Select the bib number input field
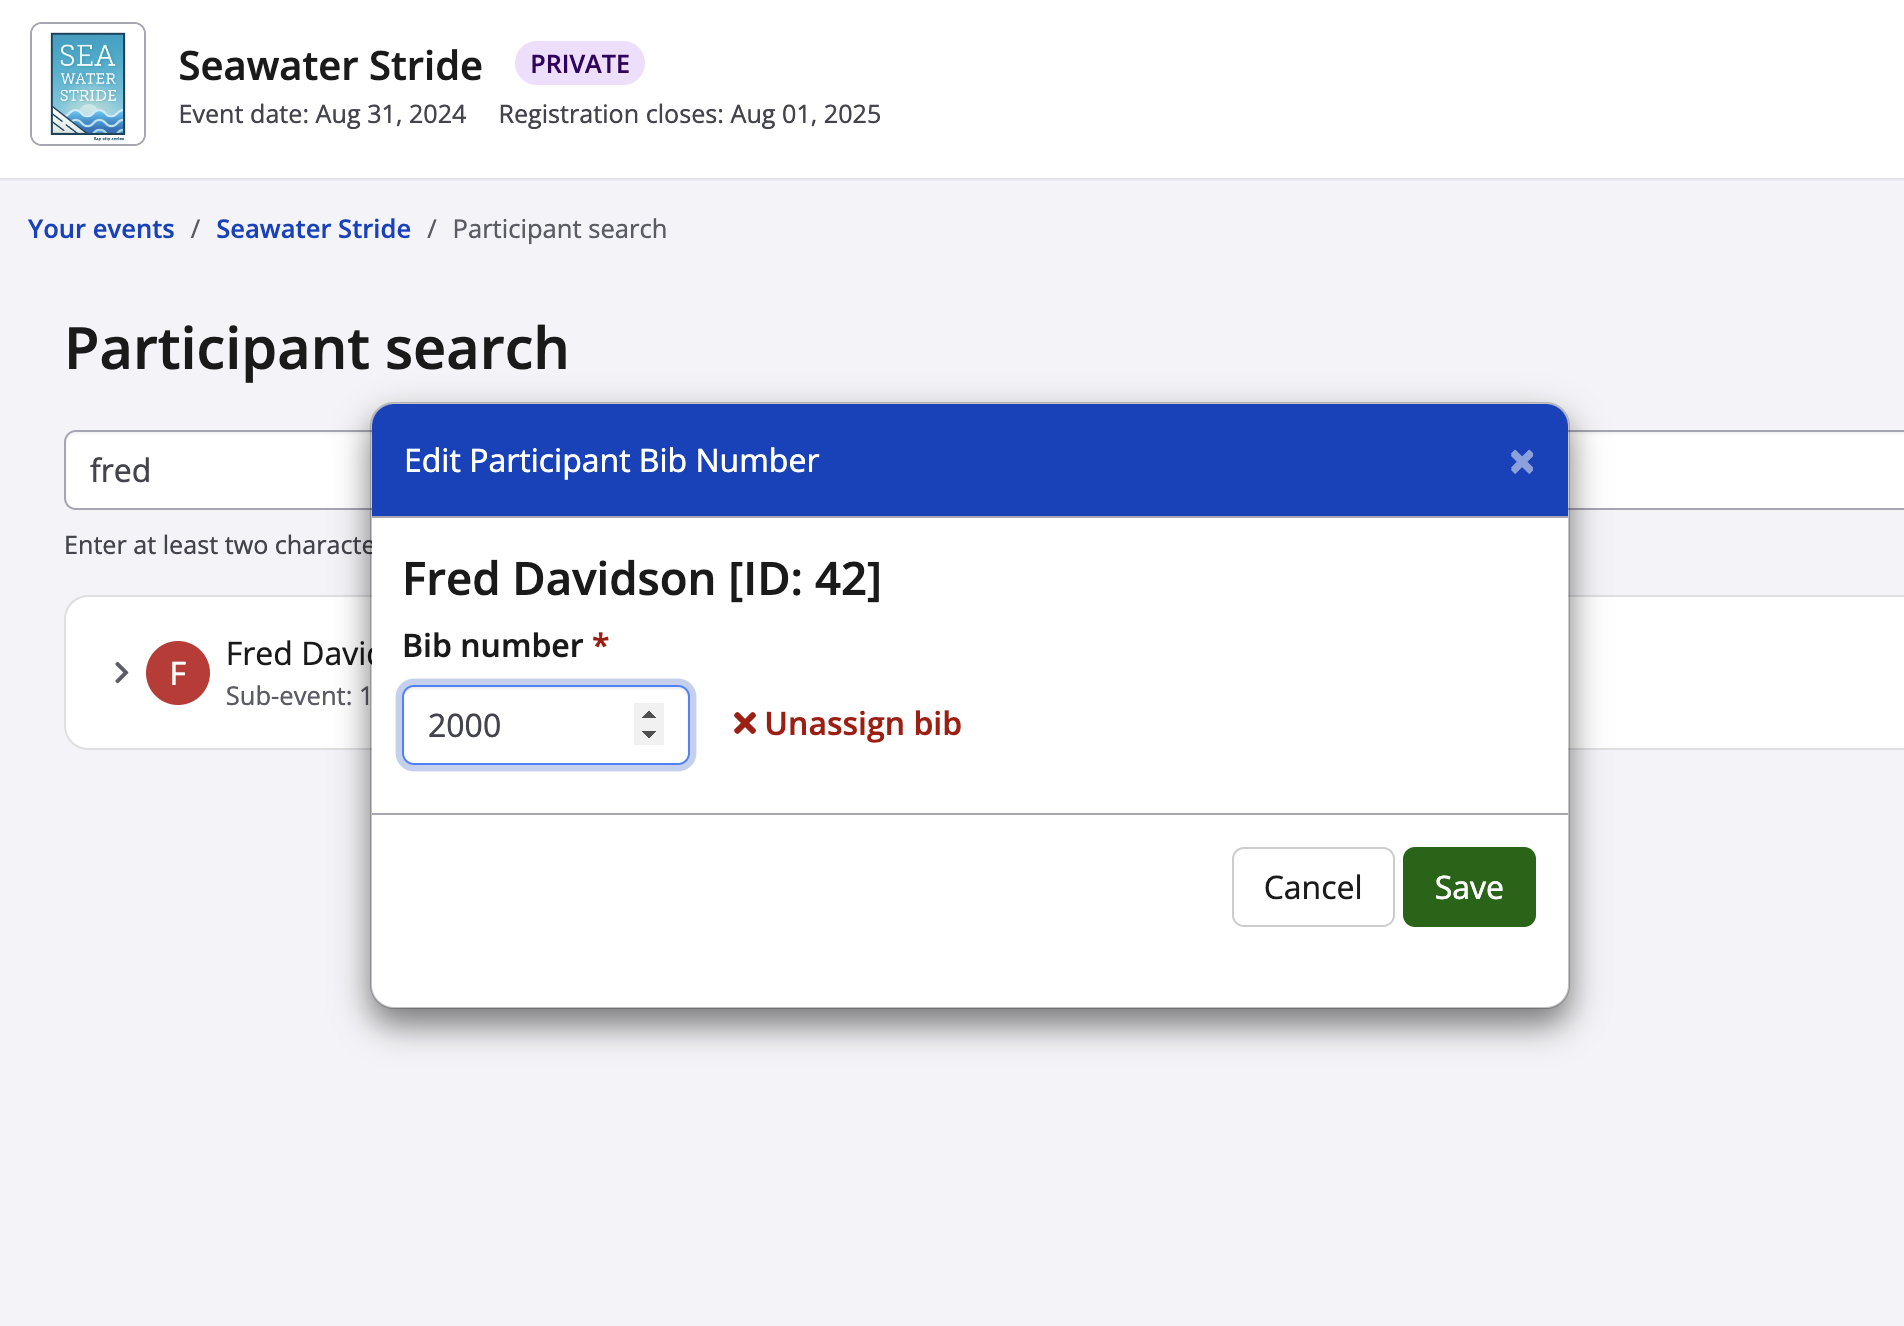This screenshot has height=1326, width=1904. 520,725
